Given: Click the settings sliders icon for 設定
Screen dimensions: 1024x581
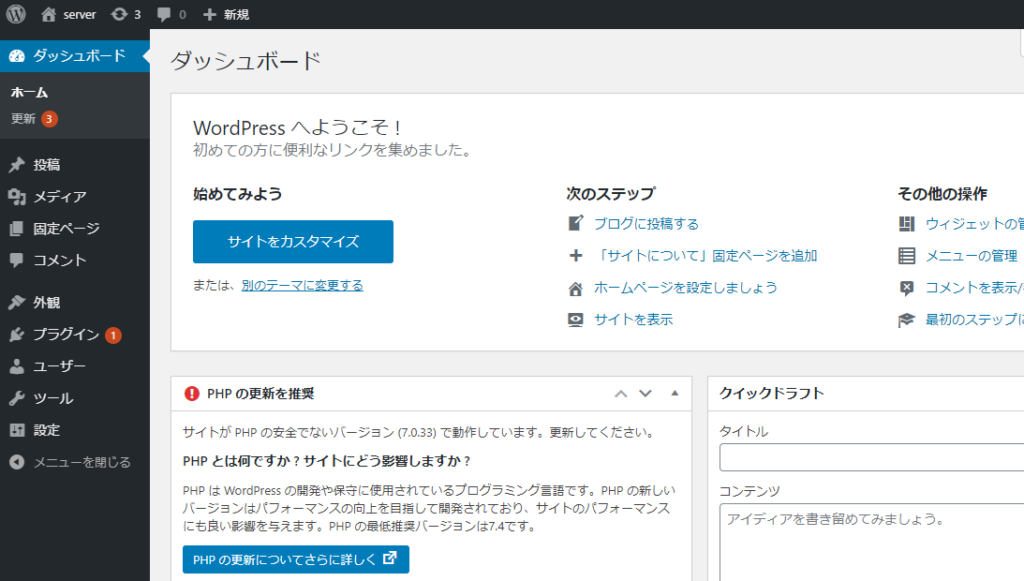Looking at the screenshot, I should [x=17, y=430].
